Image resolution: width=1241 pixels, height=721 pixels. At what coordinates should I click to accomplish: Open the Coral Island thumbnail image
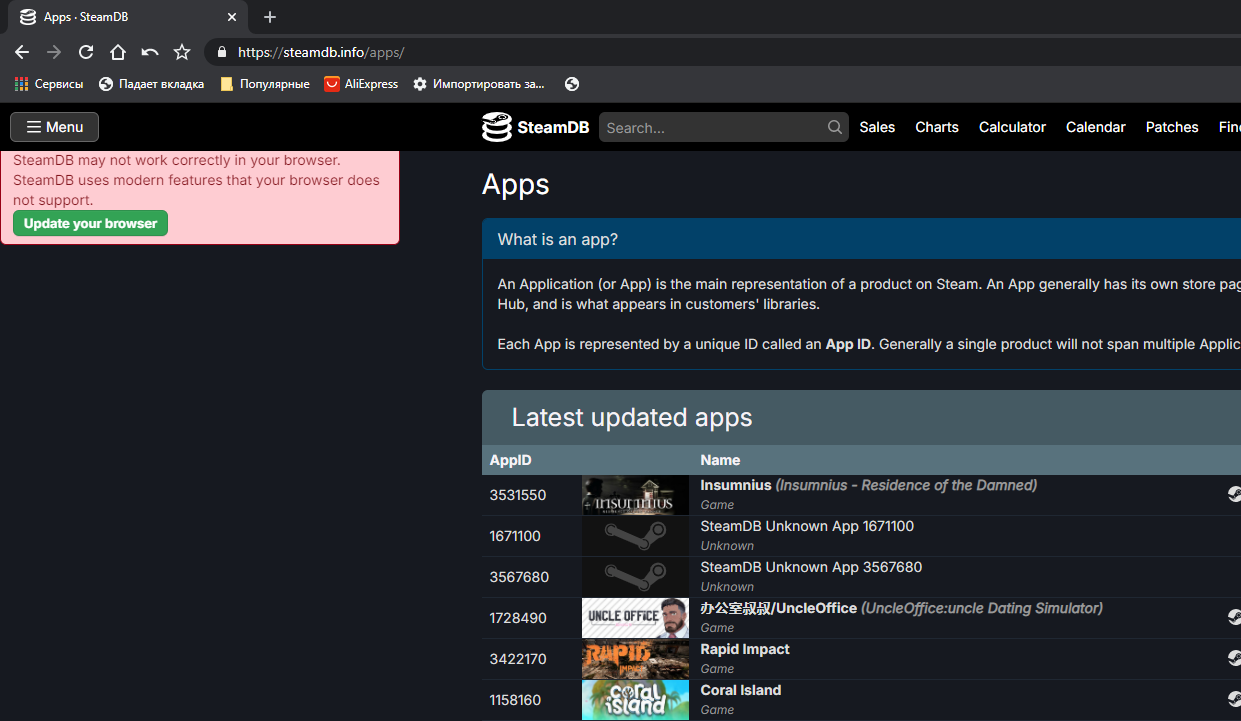point(635,700)
